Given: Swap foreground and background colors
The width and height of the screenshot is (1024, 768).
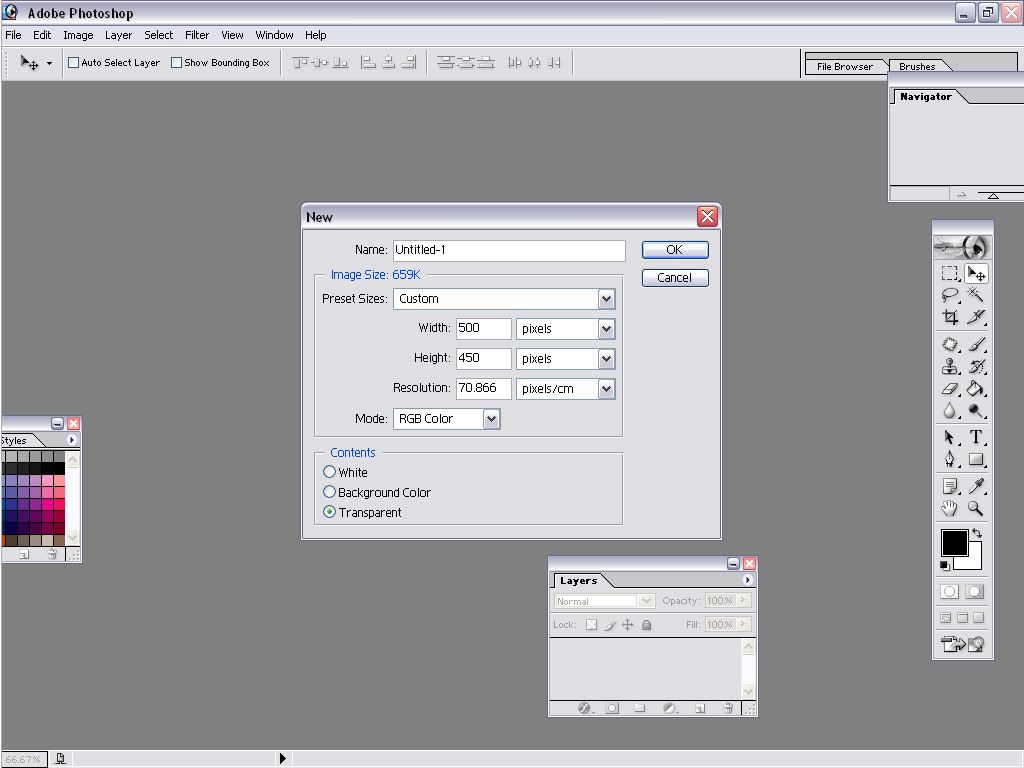Looking at the screenshot, I should 977,533.
